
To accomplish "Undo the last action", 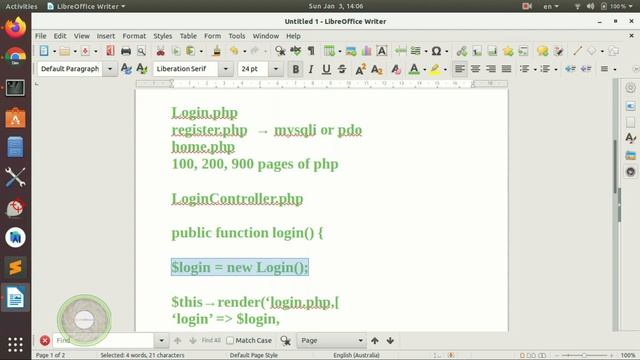I will [234, 51].
